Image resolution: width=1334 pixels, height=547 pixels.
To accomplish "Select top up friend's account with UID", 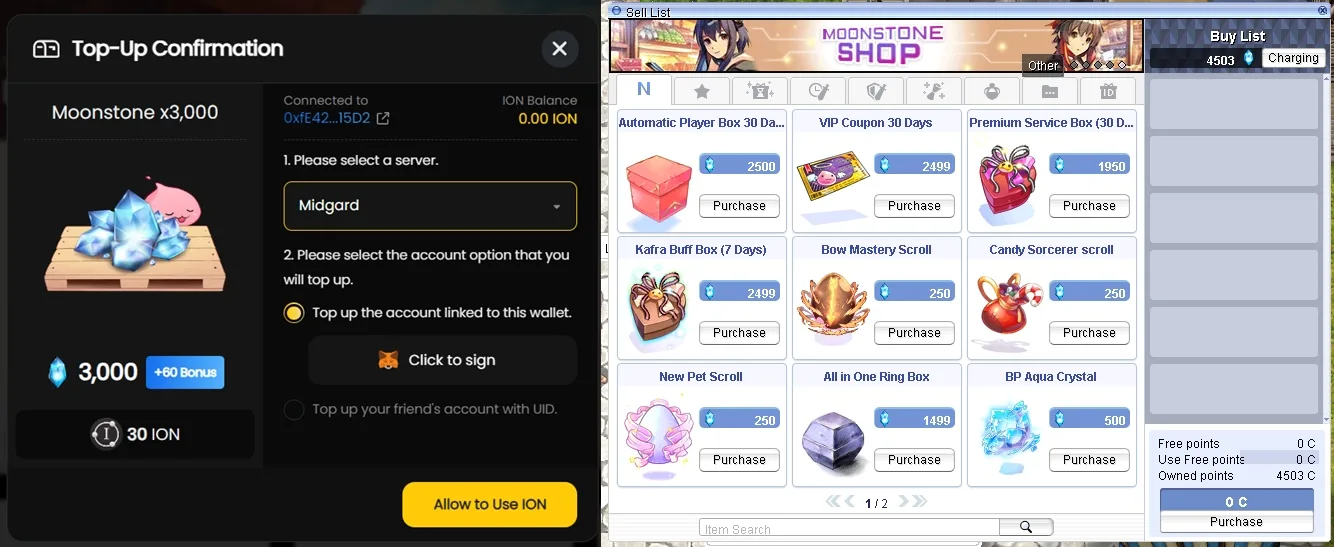I will pyautogui.click(x=421, y=409).
